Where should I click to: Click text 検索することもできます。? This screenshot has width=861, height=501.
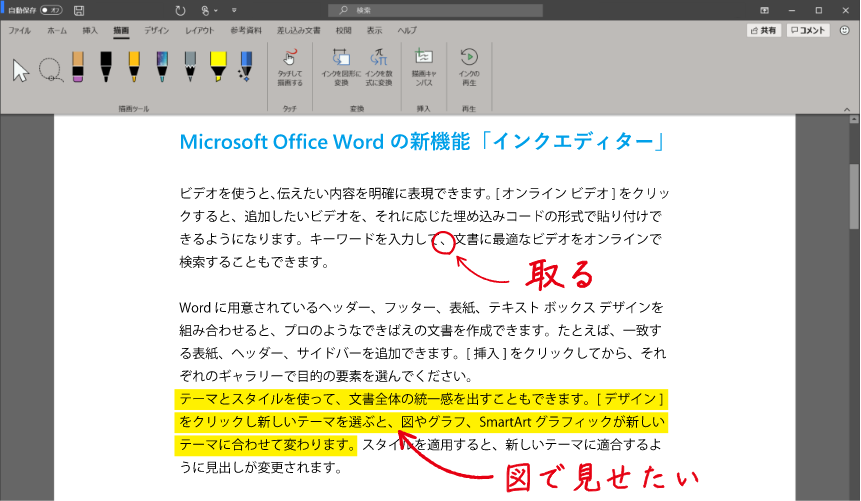coord(255,262)
